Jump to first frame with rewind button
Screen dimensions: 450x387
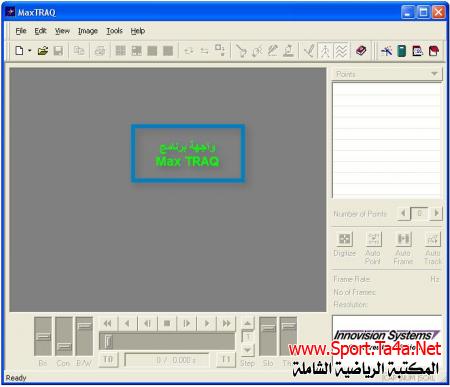pyautogui.click(x=108, y=323)
